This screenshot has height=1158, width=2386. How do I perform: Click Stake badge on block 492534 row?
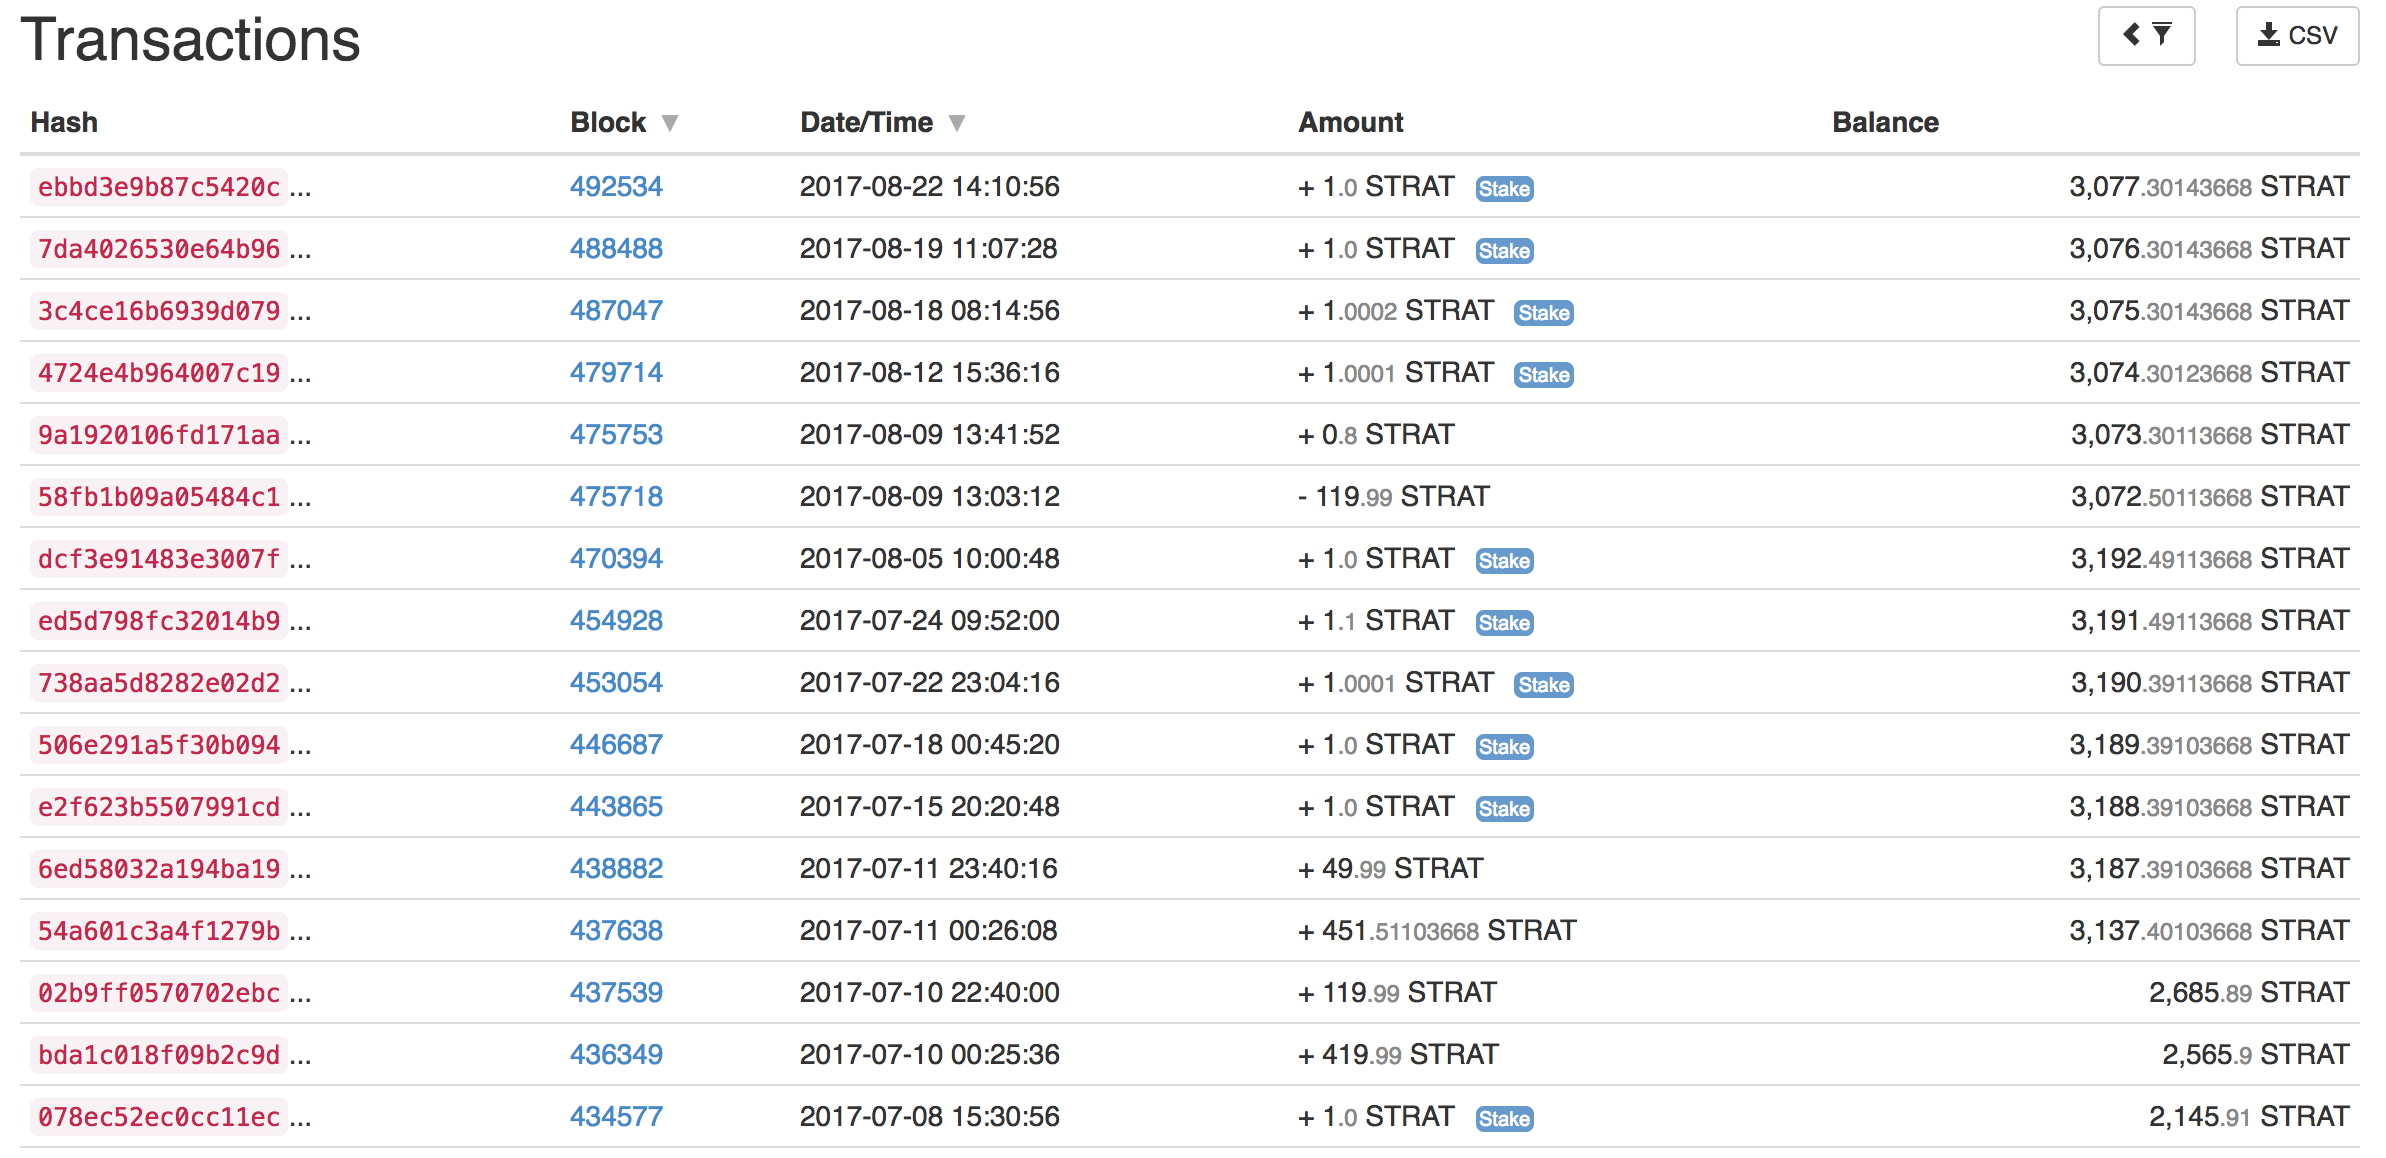(x=1504, y=189)
